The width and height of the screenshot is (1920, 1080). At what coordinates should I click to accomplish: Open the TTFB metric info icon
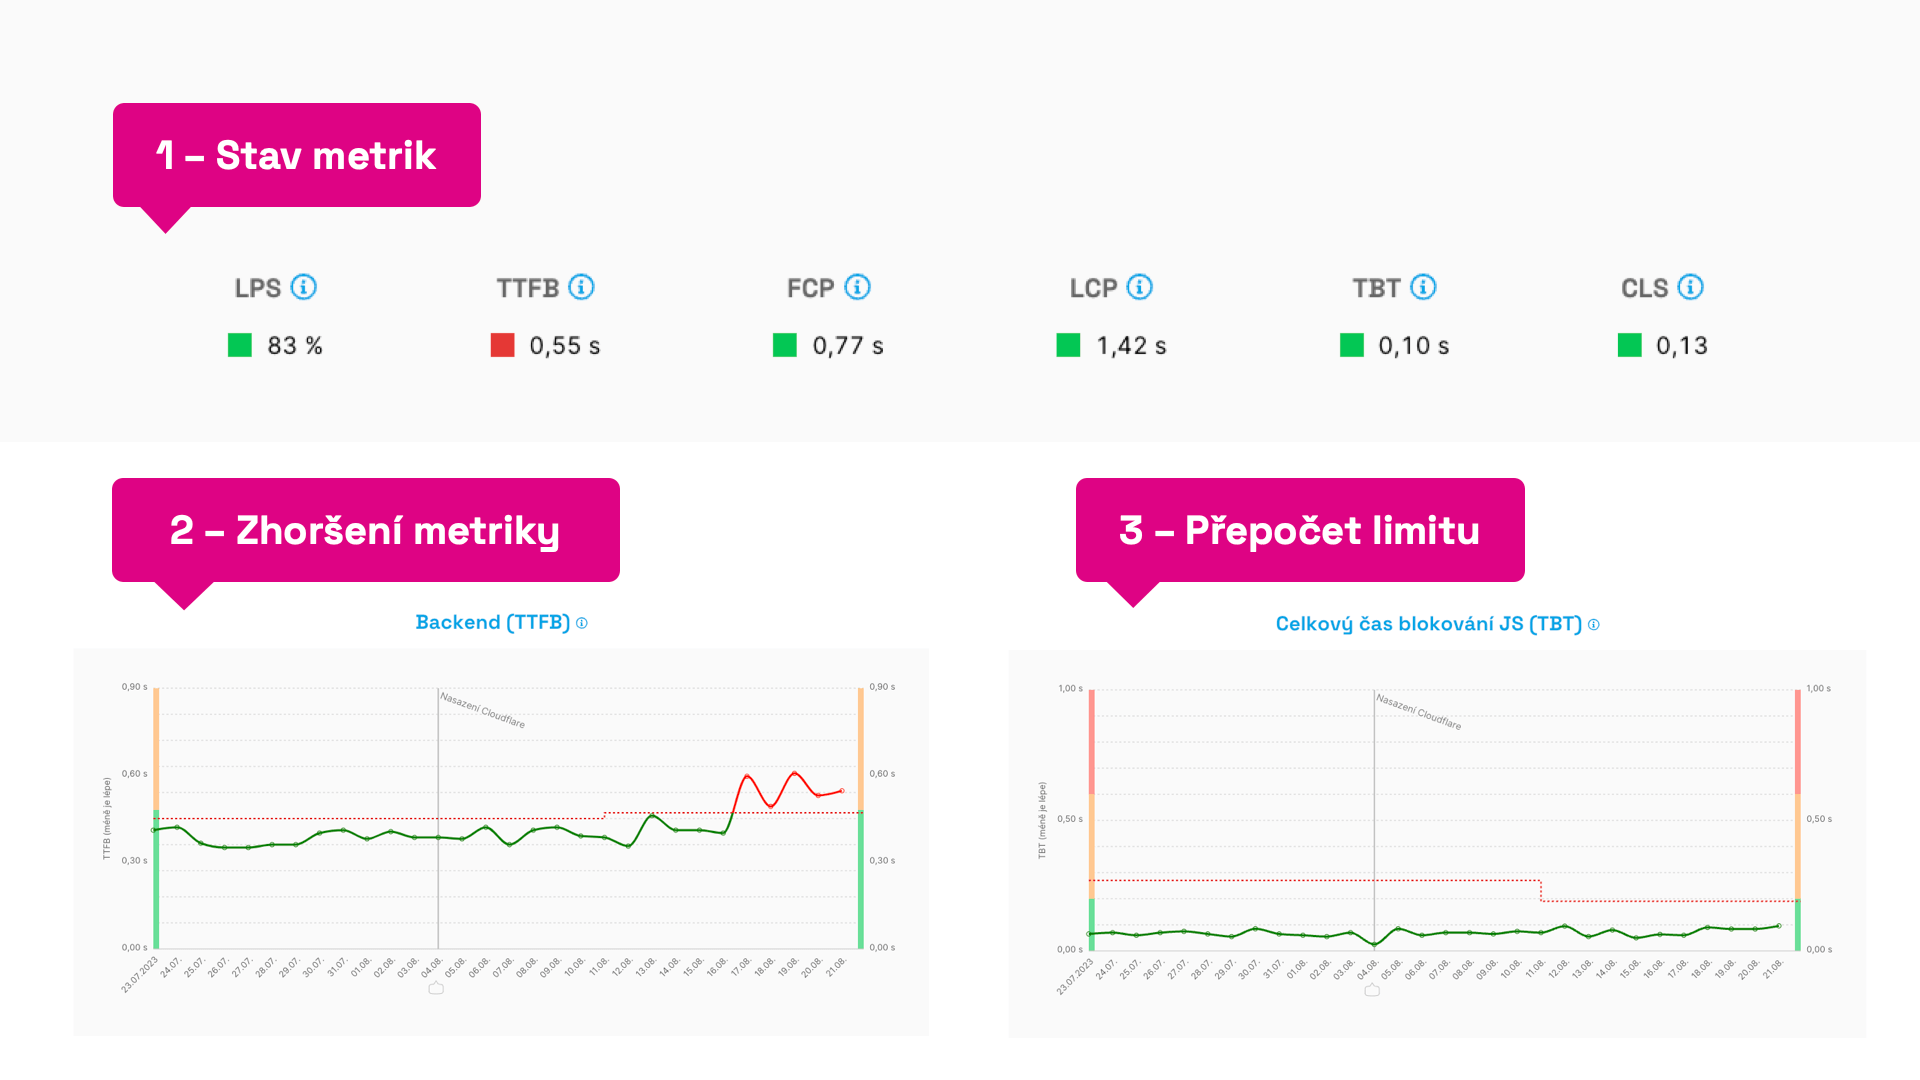tap(581, 288)
